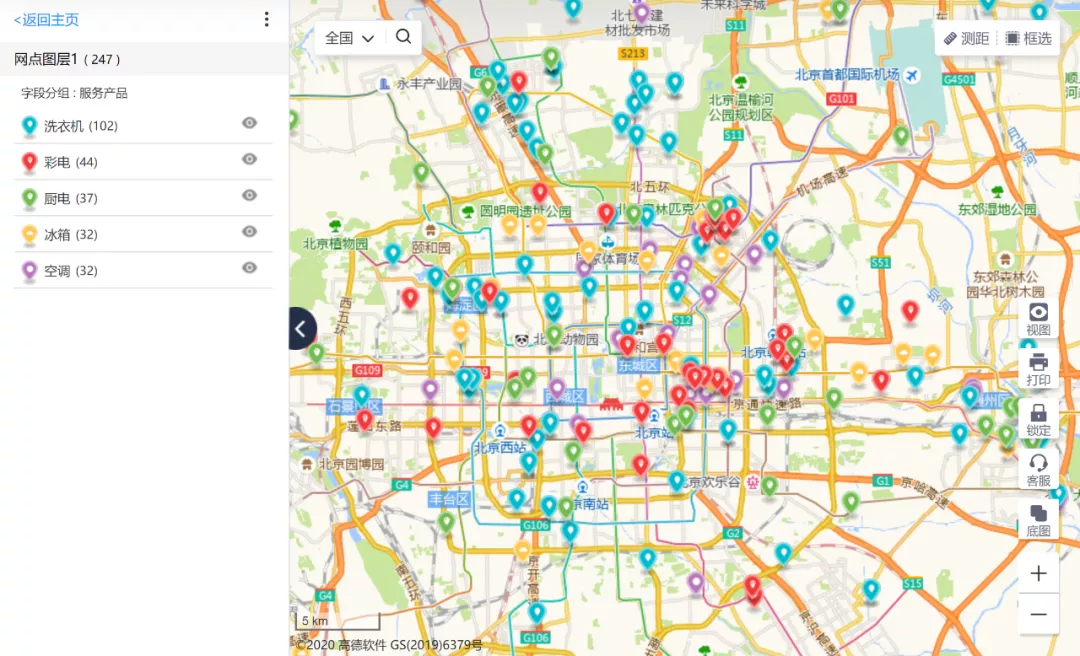Open the three-dot options menu
Viewport: 1080px width, 656px height.
coord(265,20)
